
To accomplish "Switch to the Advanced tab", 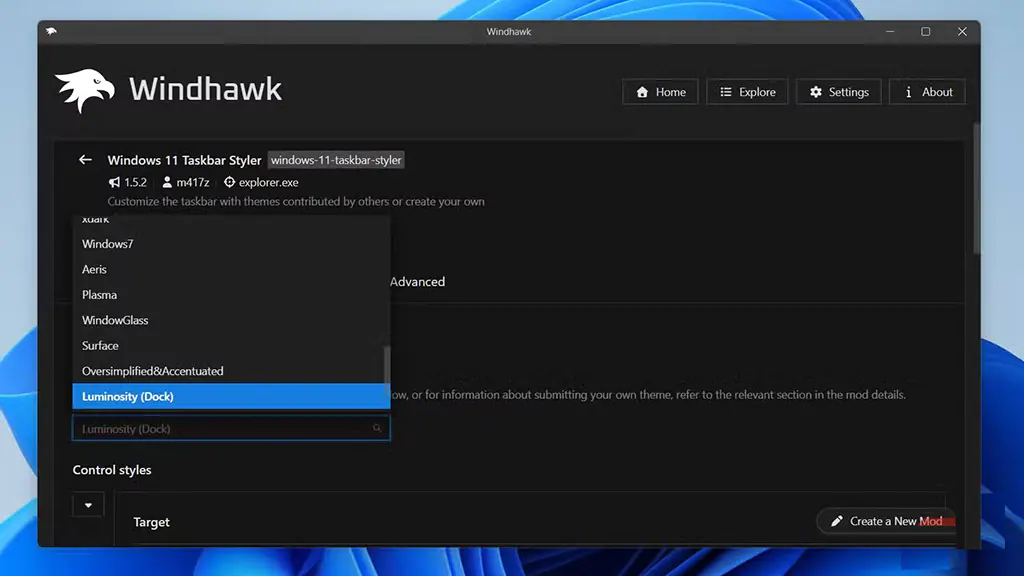I will tap(417, 281).
